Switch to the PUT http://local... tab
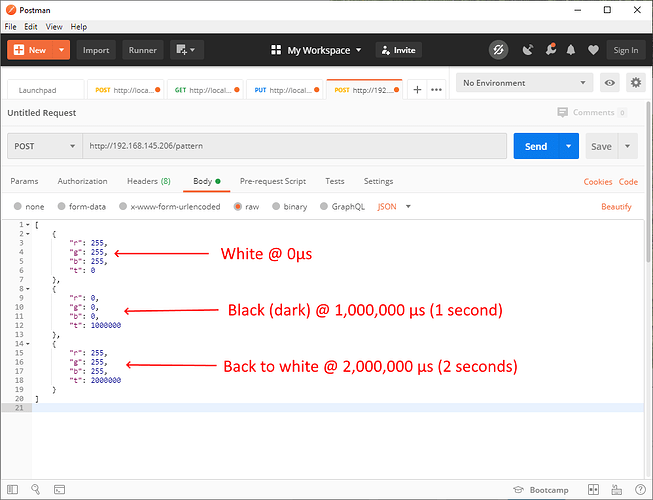 (285, 90)
